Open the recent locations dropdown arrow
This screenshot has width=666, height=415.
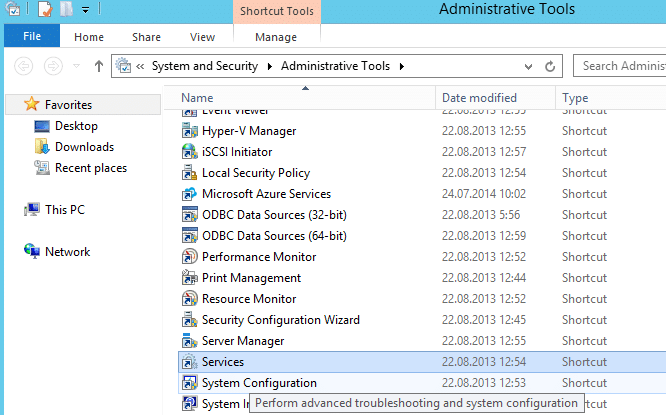pos(76,66)
